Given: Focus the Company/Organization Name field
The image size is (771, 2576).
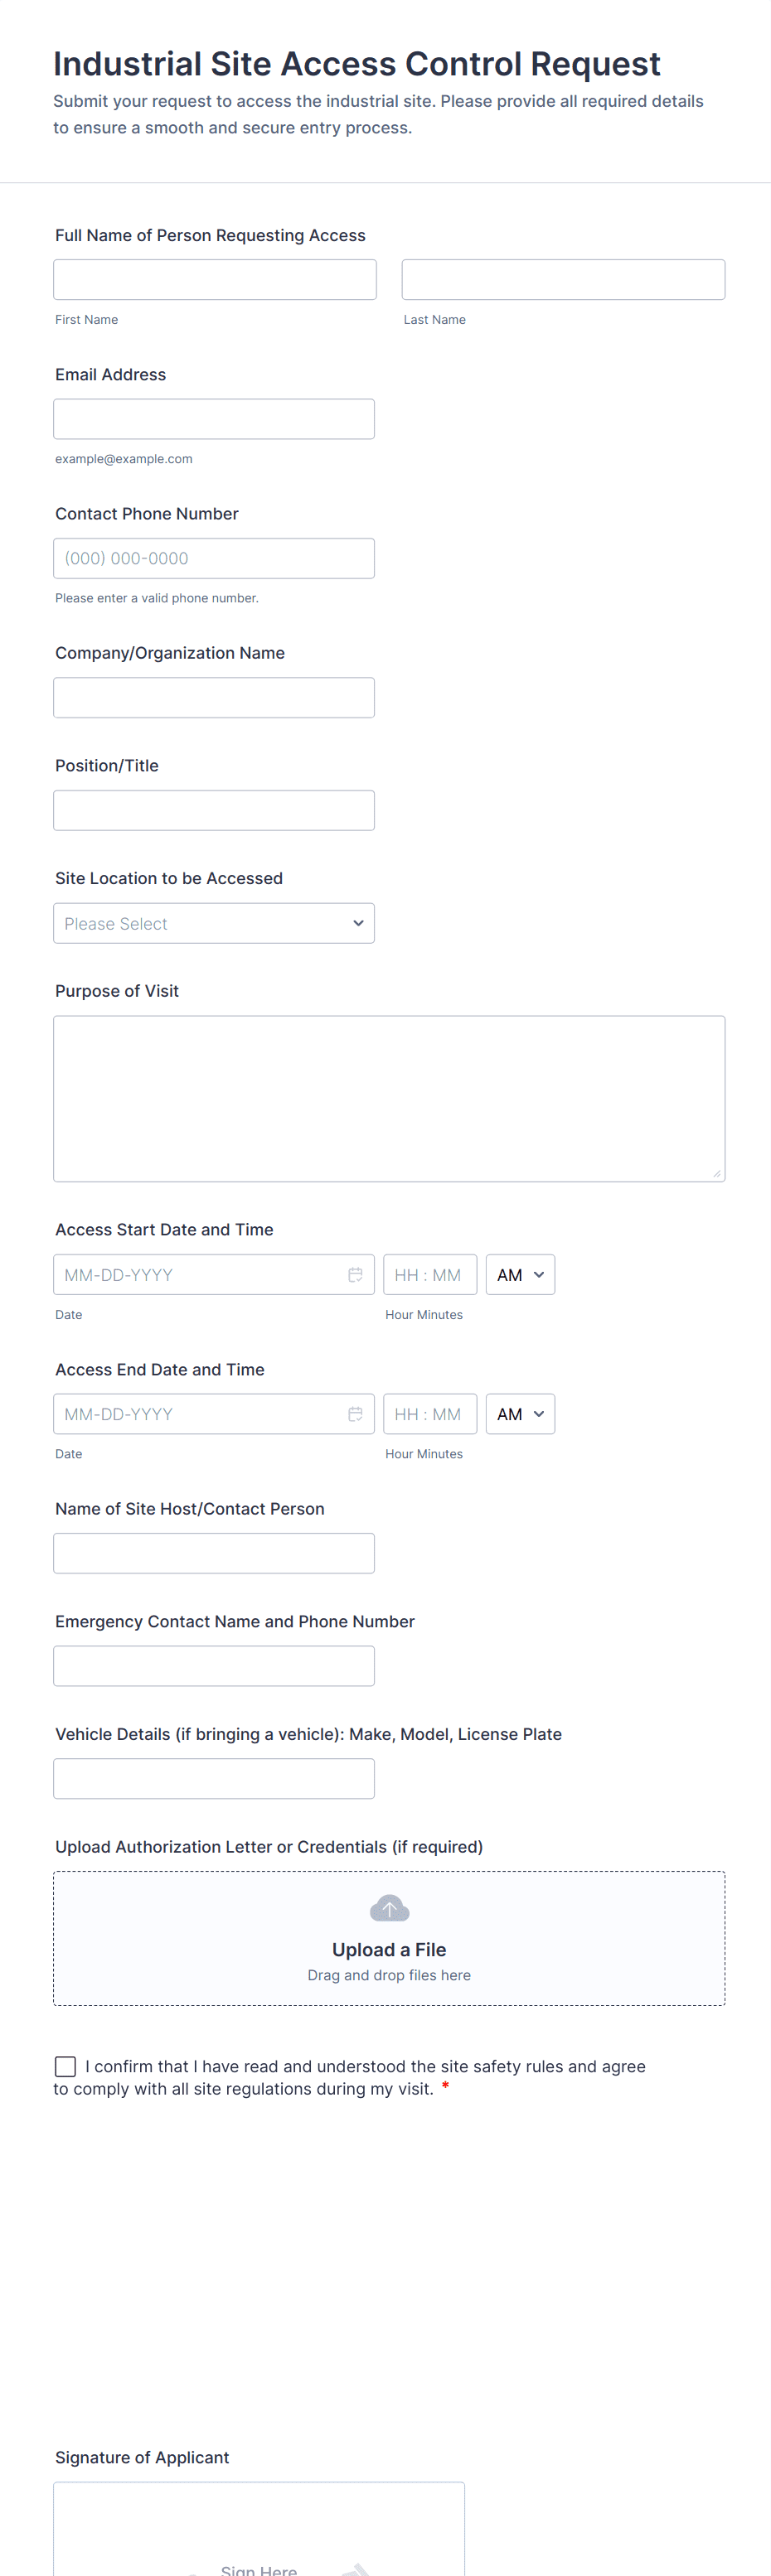Looking at the screenshot, I should point(214,698).
